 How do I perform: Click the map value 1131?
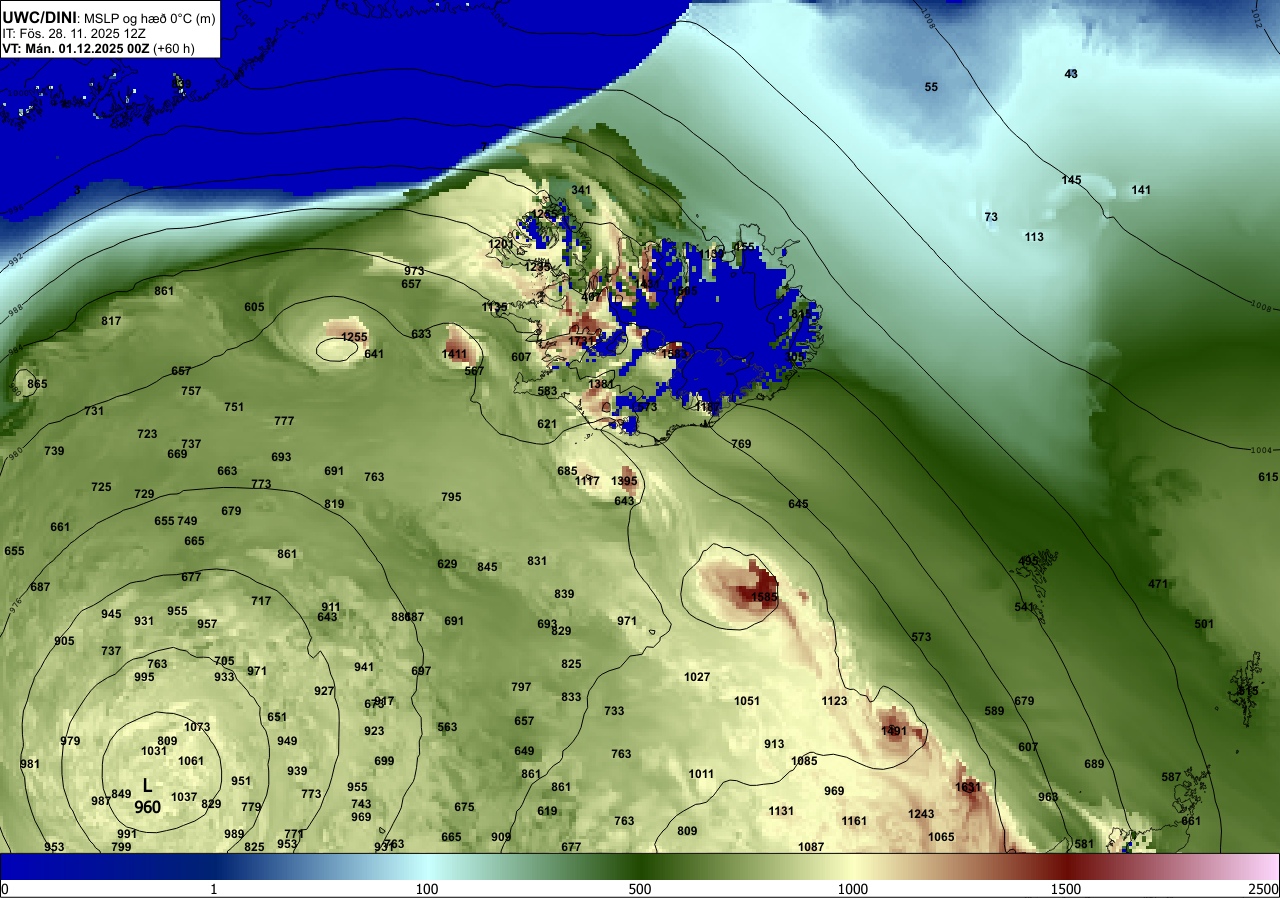coord(781,811)
